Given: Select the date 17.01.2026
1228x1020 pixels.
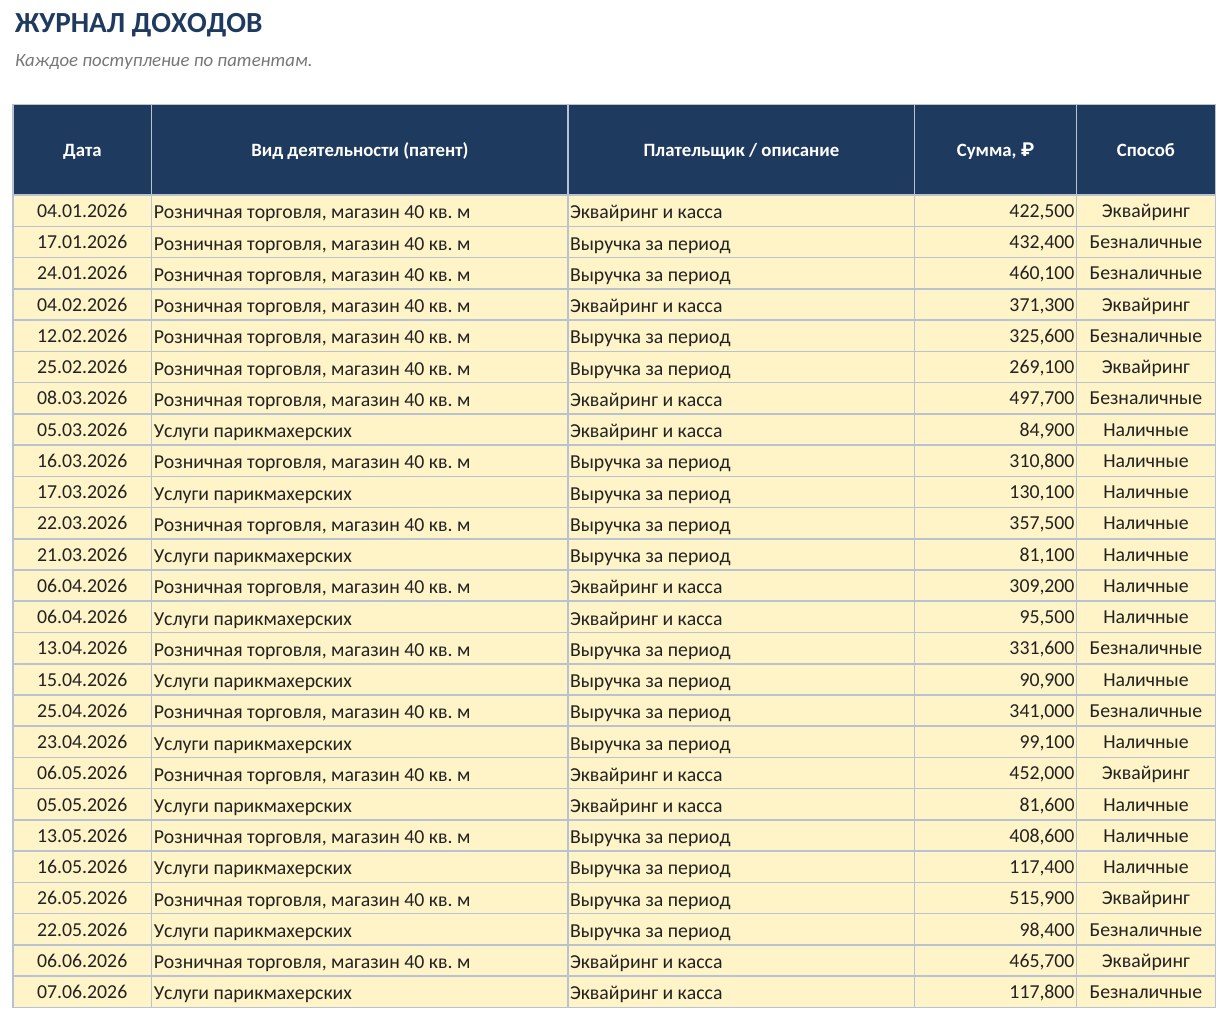Looking at the screenshot, I should [82, 242].
